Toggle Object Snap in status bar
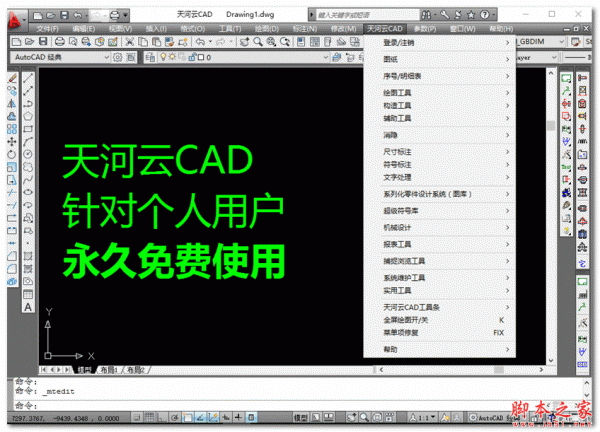The width and height of the screenshot is (600, 432). tap(187, 417)
